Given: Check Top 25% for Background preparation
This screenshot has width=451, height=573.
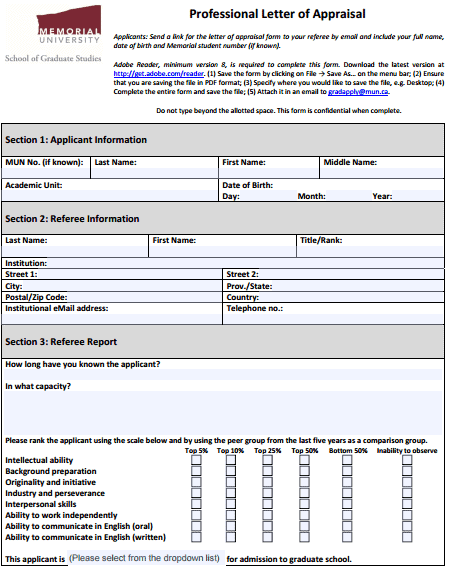Looking at the screenshot, I should click(268, 471).
